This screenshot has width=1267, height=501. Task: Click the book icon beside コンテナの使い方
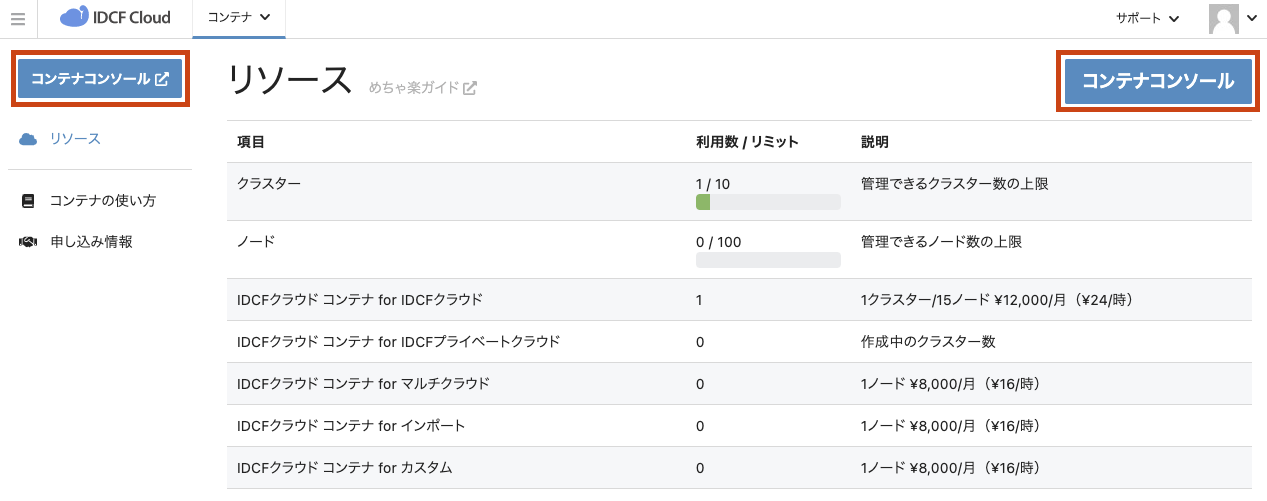click(x=28, y=201)
